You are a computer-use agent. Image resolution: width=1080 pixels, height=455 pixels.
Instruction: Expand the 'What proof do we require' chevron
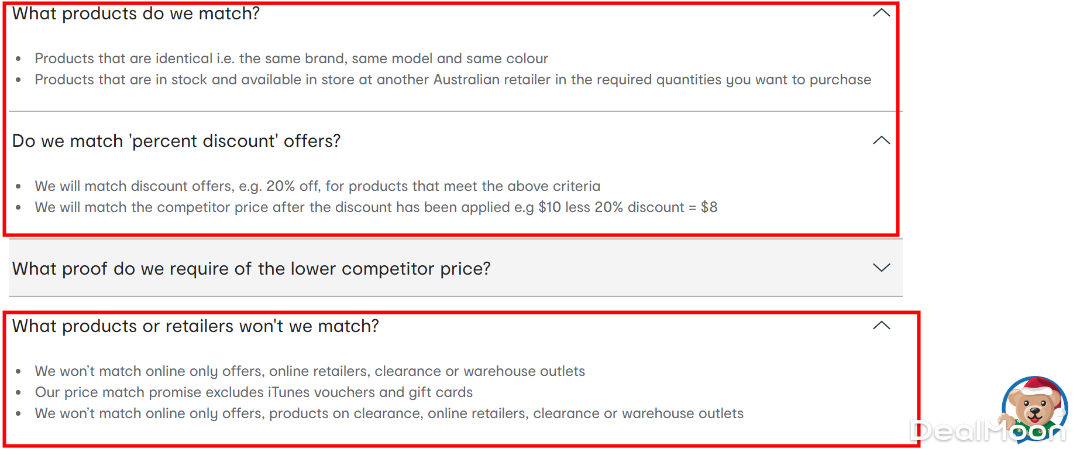[x=881, y=268]
